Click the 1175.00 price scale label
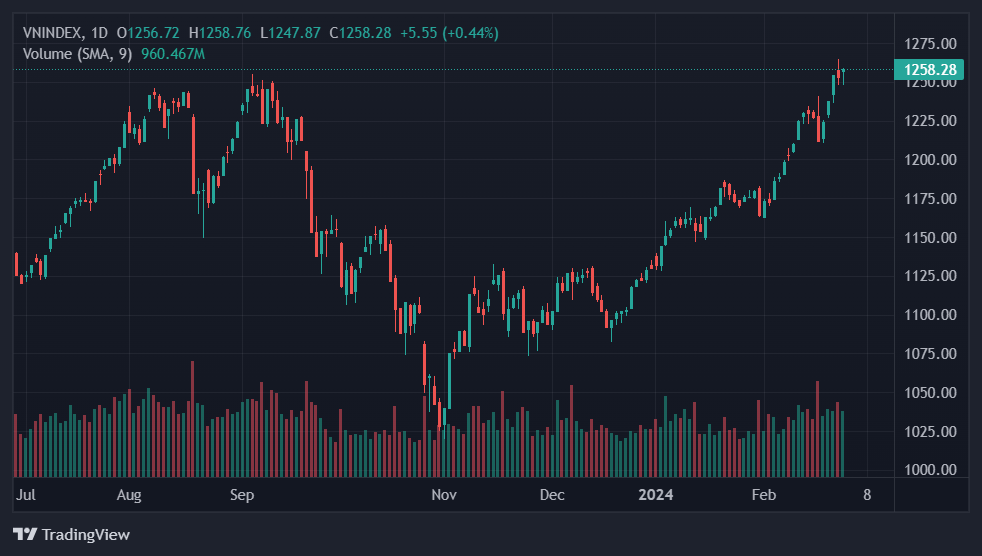 coord(931,198)
